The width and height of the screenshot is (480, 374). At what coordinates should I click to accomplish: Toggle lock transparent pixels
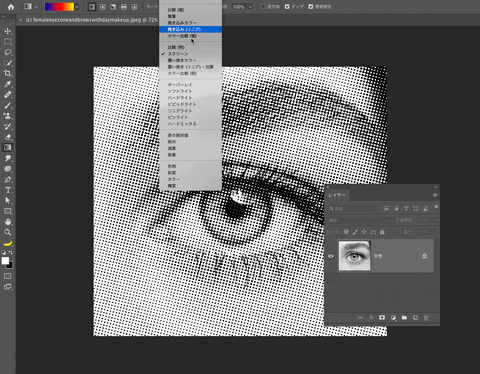click(x=346, y=232)
